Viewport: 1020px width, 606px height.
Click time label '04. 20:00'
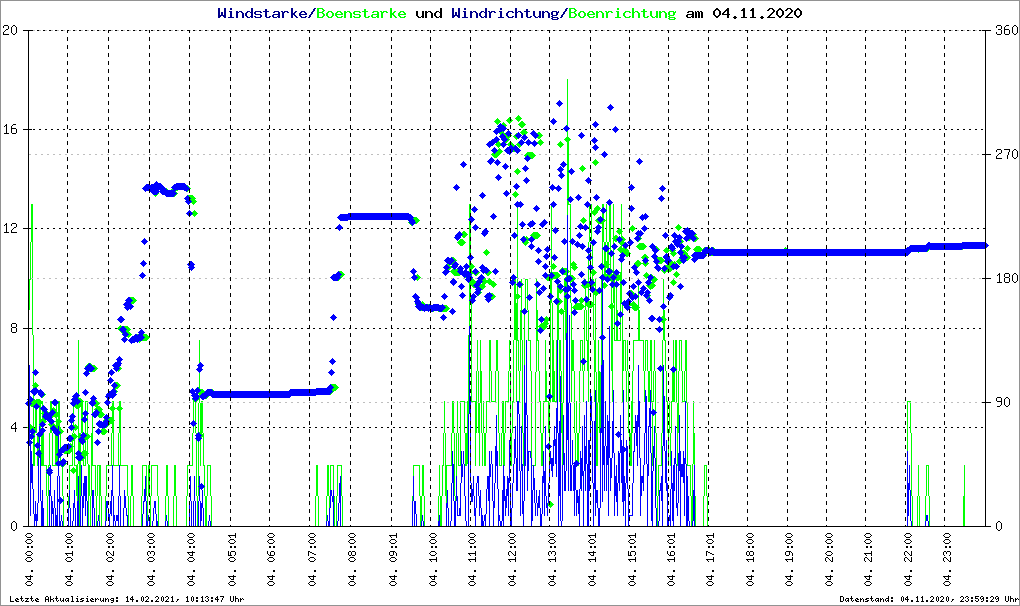(x=828, y=559)
